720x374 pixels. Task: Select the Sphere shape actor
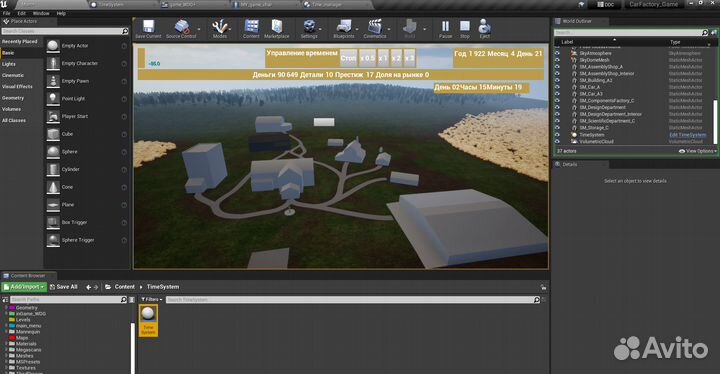[x=86, y=152]
